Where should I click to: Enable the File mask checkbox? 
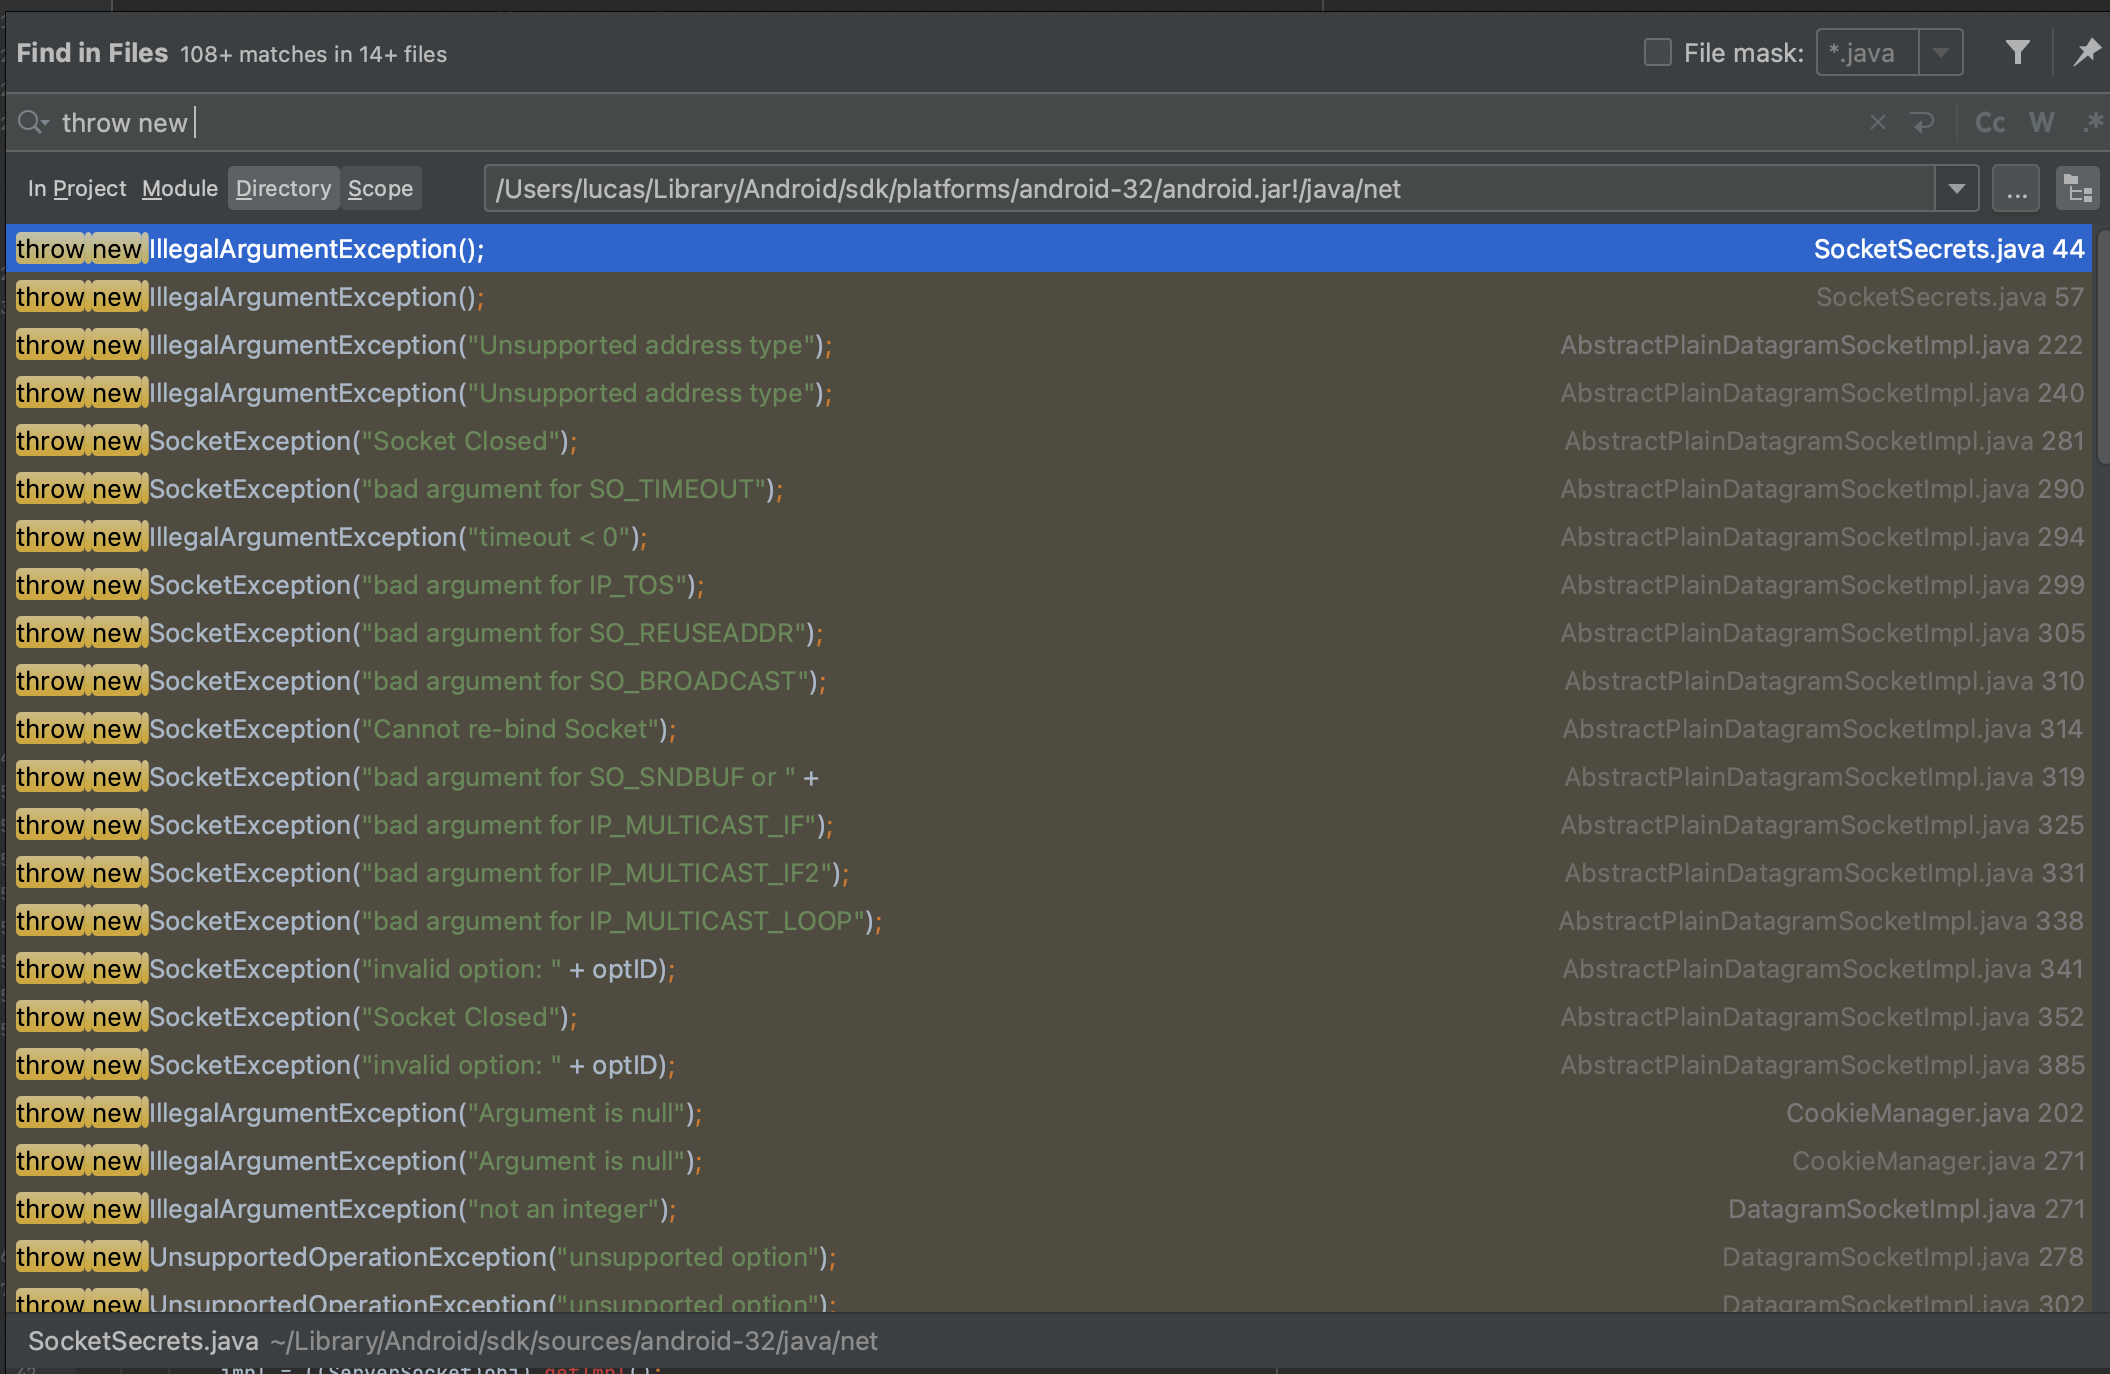coord(1657,53)
